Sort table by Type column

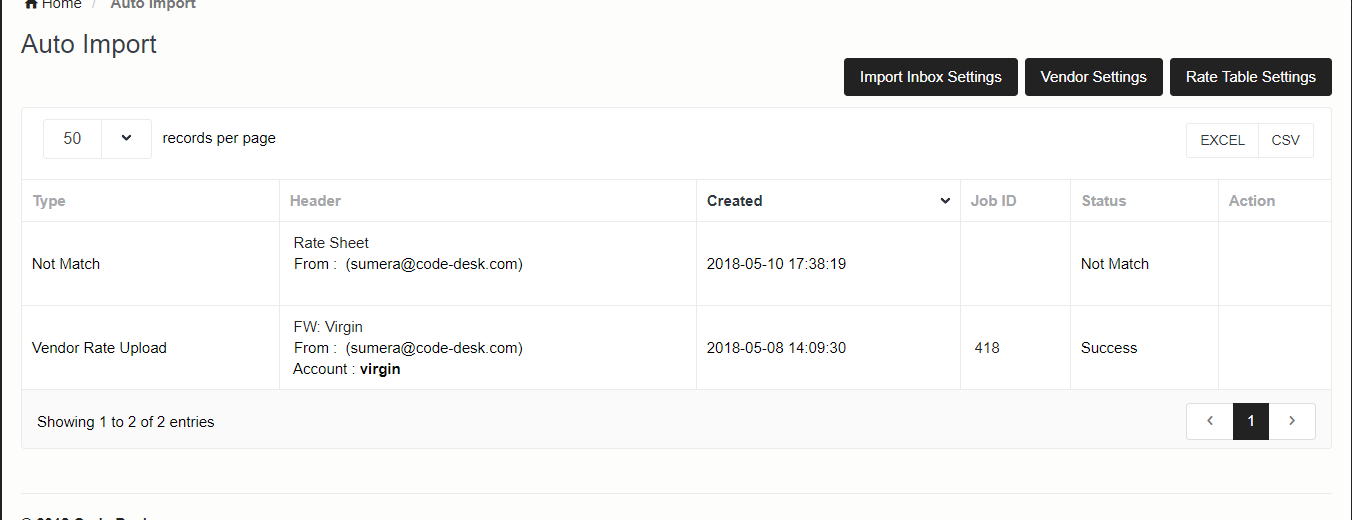49,201
